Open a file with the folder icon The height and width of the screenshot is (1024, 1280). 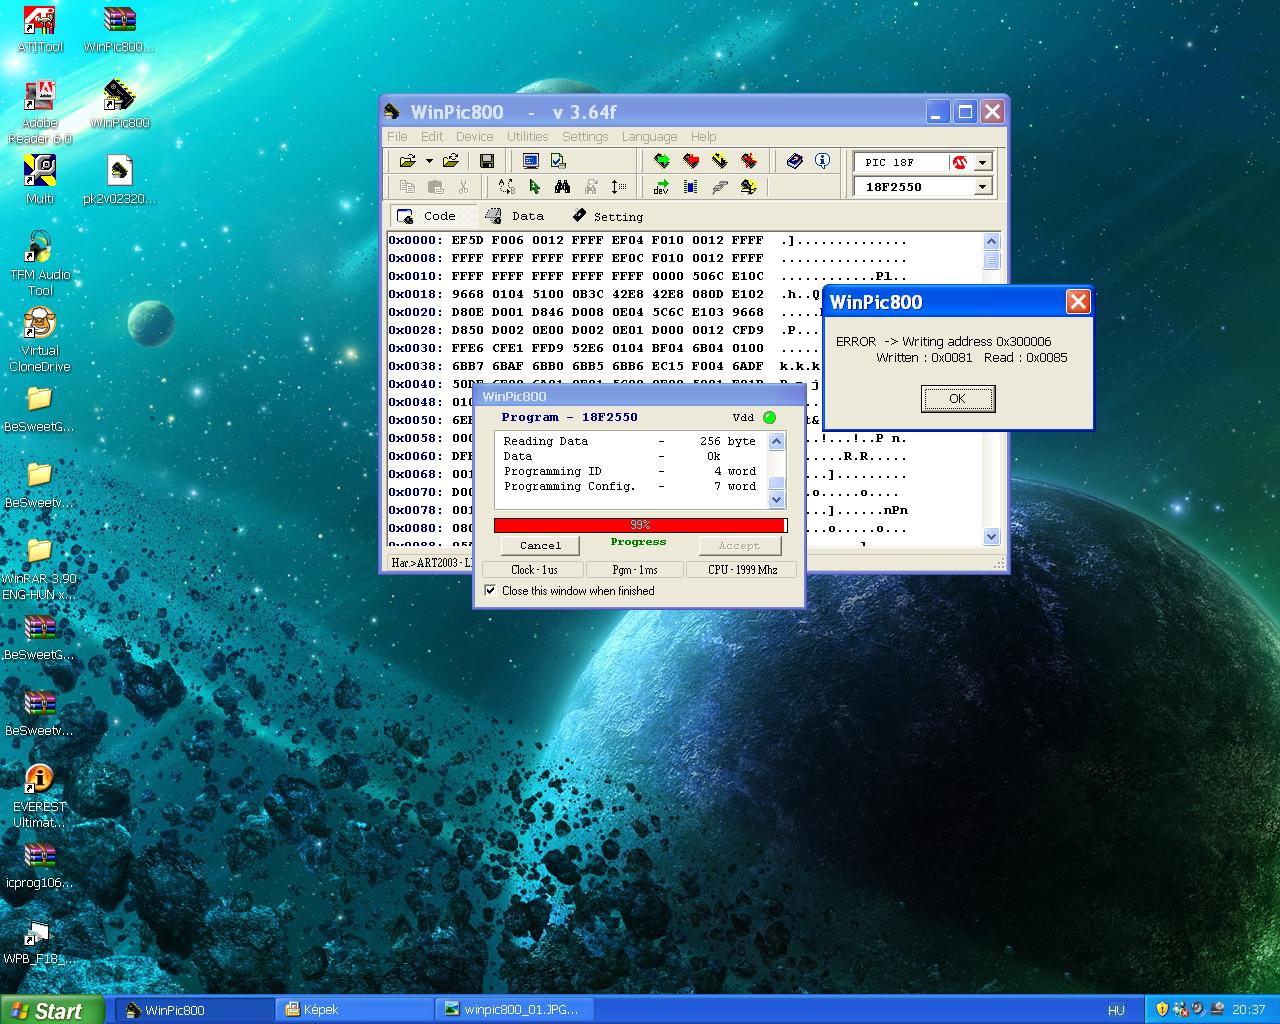click(407, 161)
